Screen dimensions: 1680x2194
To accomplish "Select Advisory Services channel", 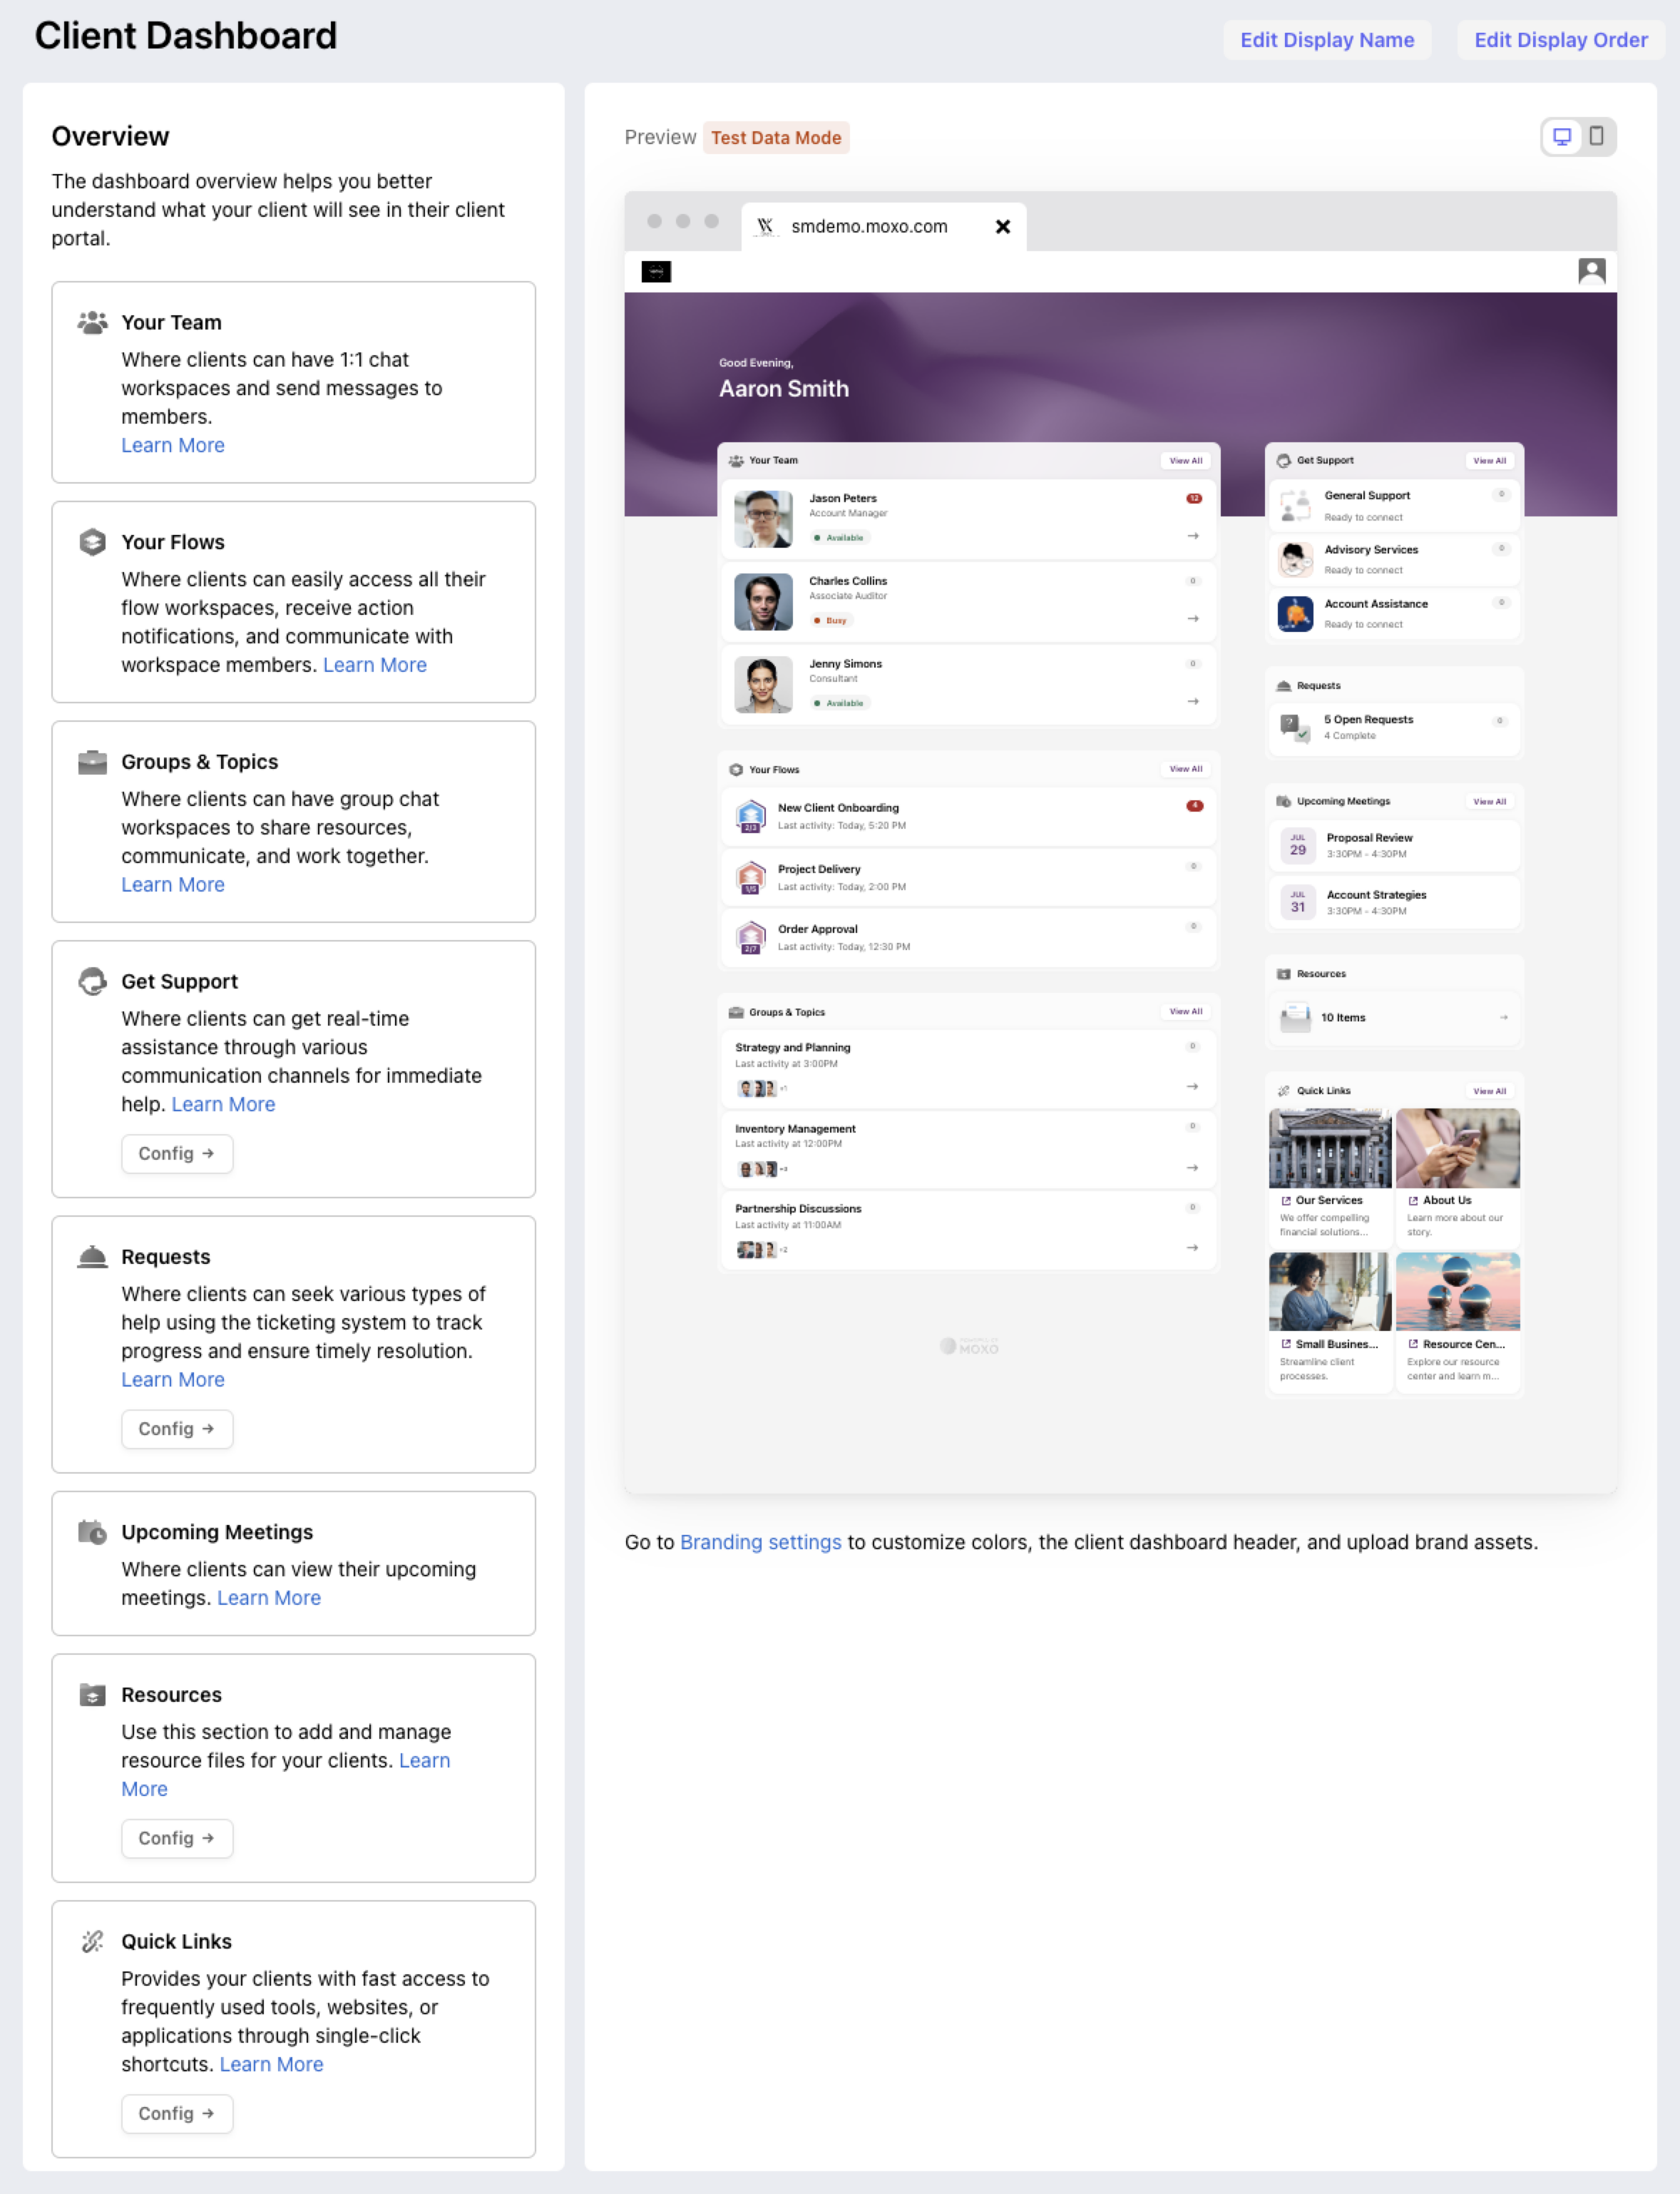I will 1394,559.
